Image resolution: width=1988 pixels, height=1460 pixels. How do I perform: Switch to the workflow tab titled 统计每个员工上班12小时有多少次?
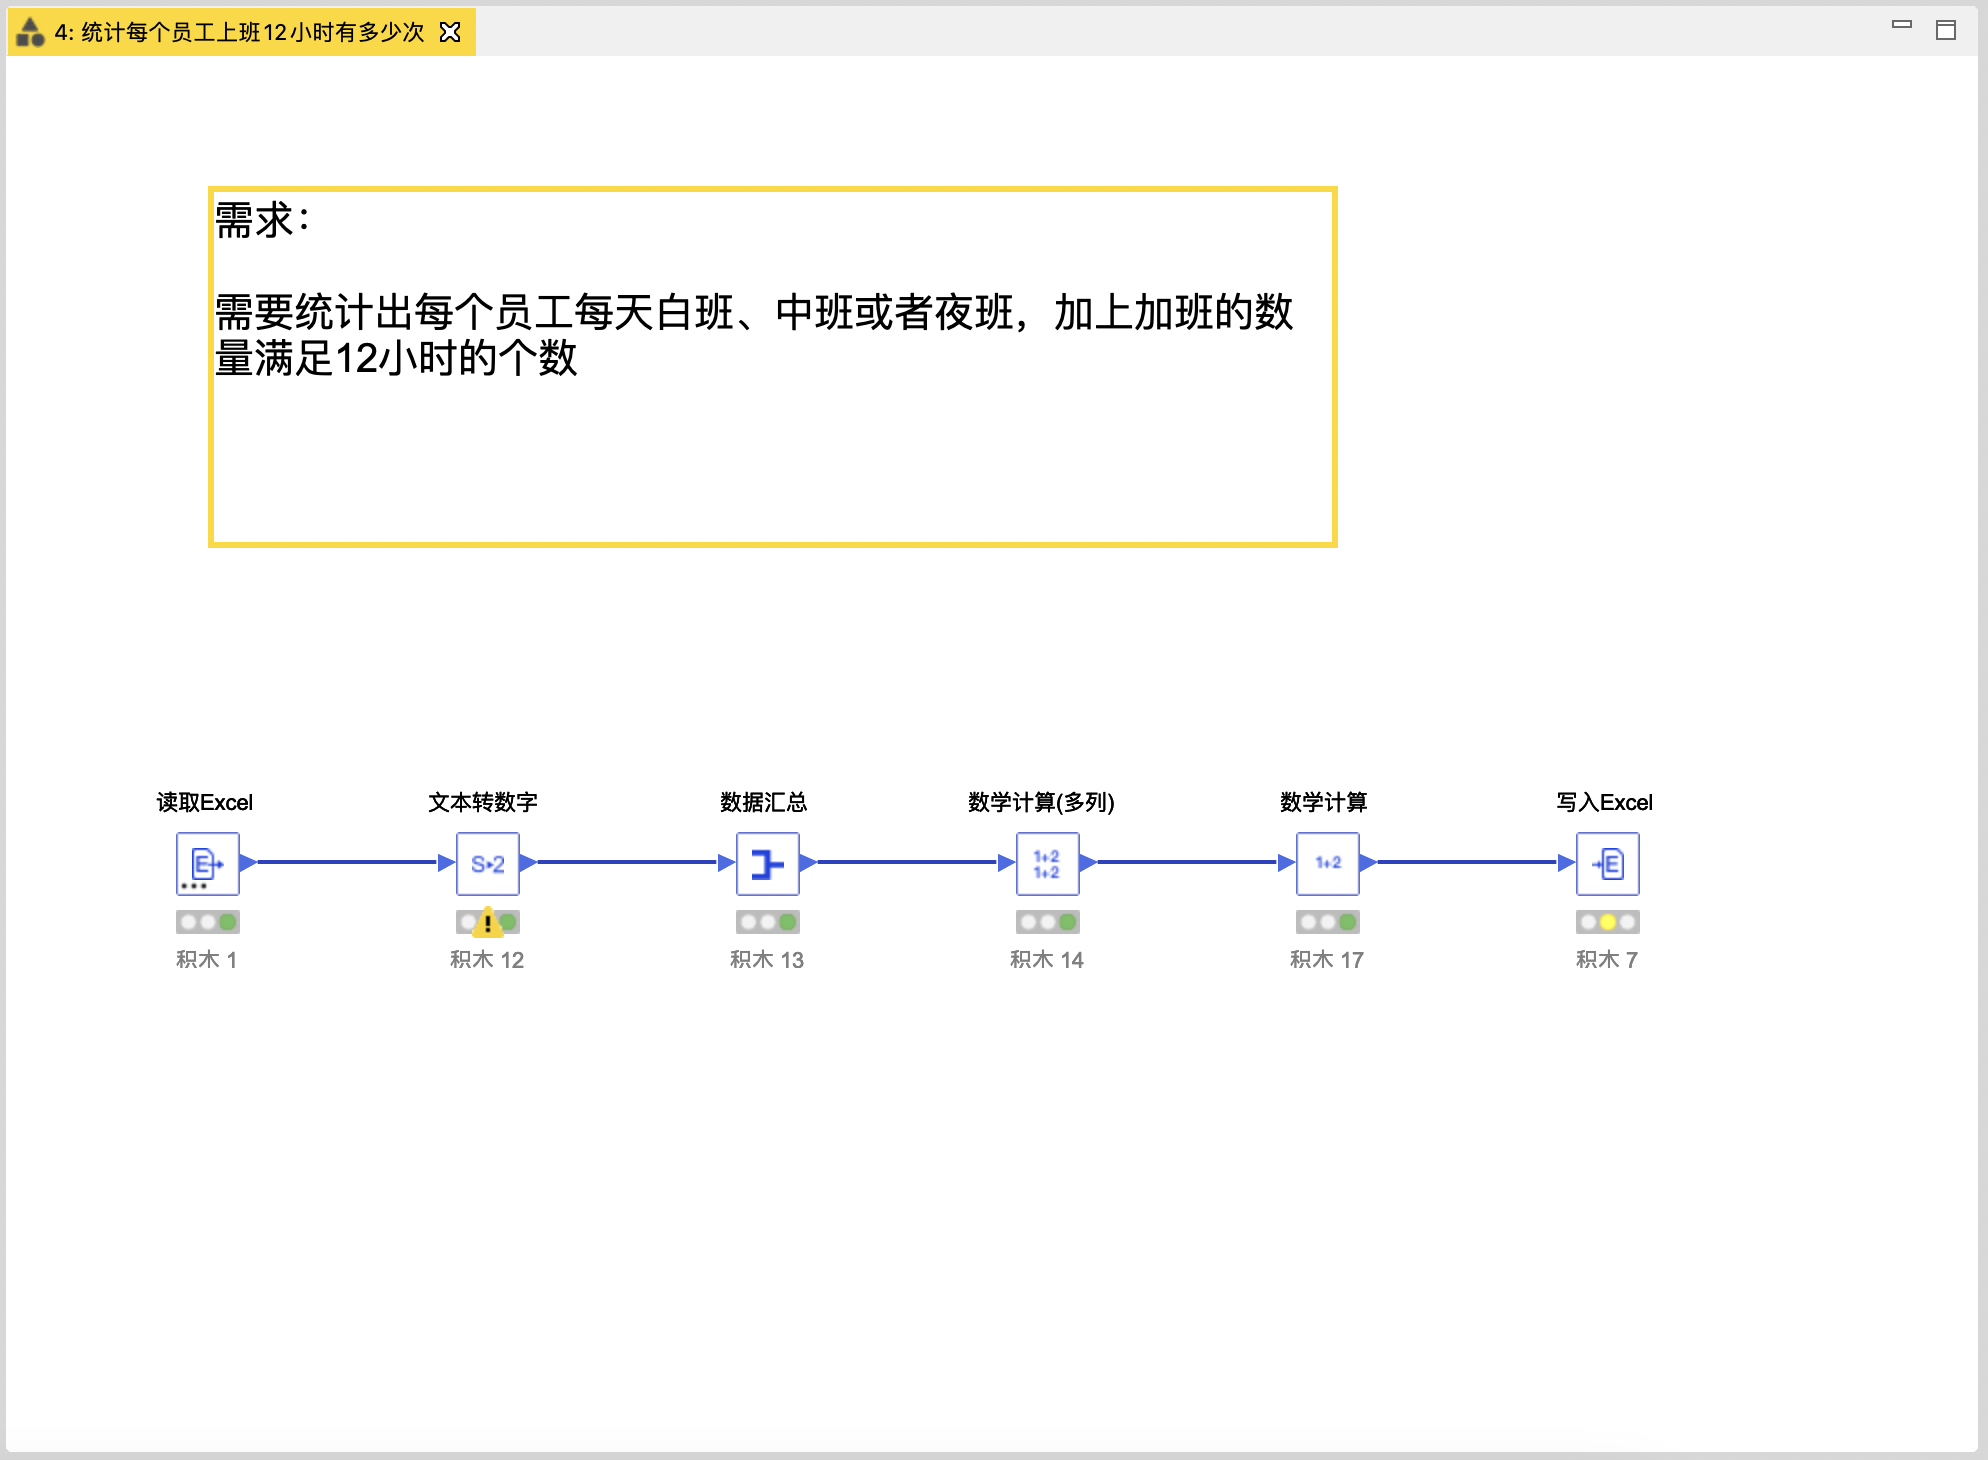240,32
